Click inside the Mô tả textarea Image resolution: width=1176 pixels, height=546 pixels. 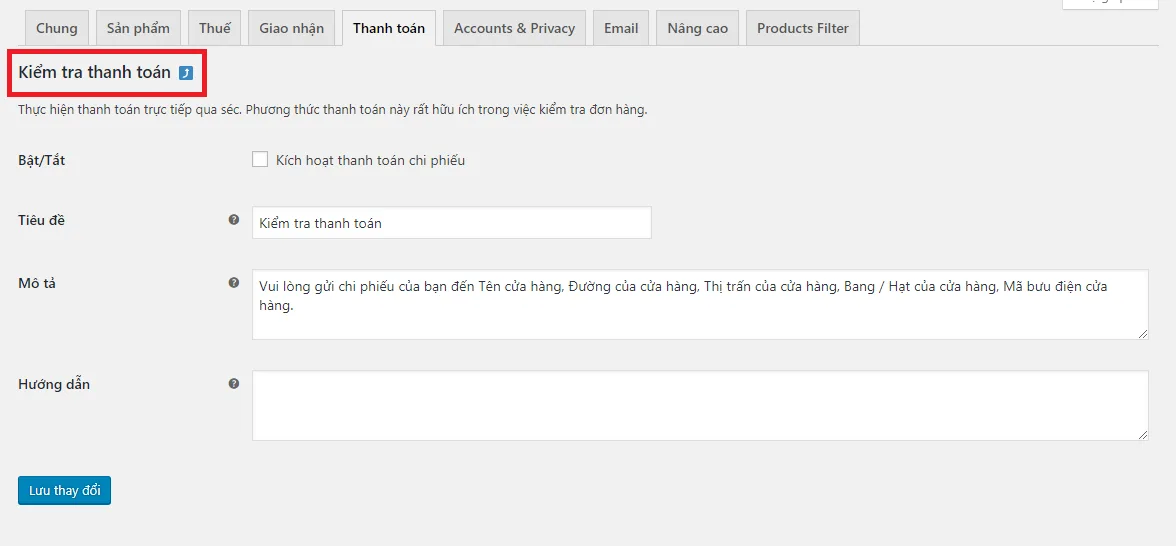pos(700,304)
